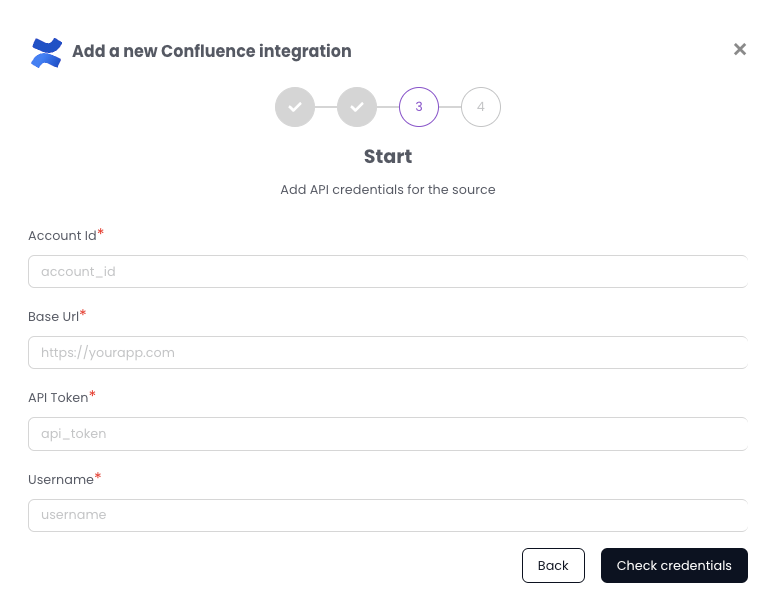783x613 pixels.
Task: Click 'Add API credentials for the source' text
Action: pyautogui.click(x=388, y=190)
